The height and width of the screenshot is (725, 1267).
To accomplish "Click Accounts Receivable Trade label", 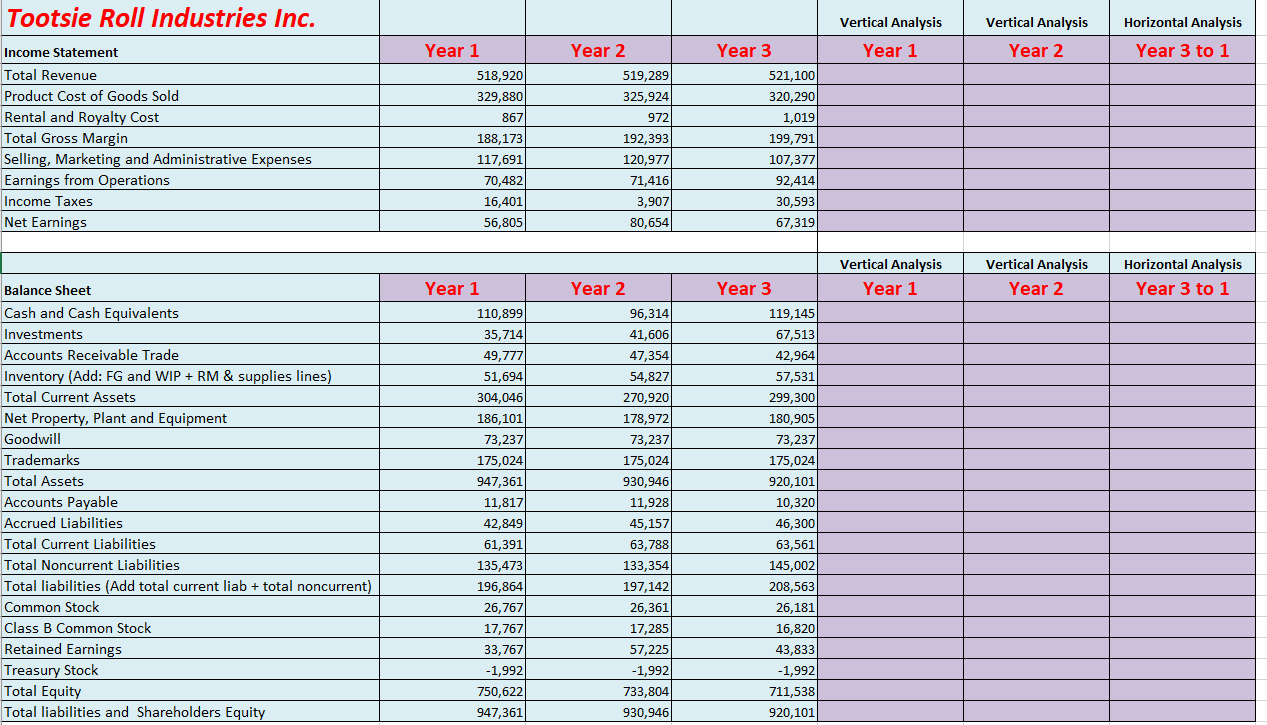I will coord(190,355).
